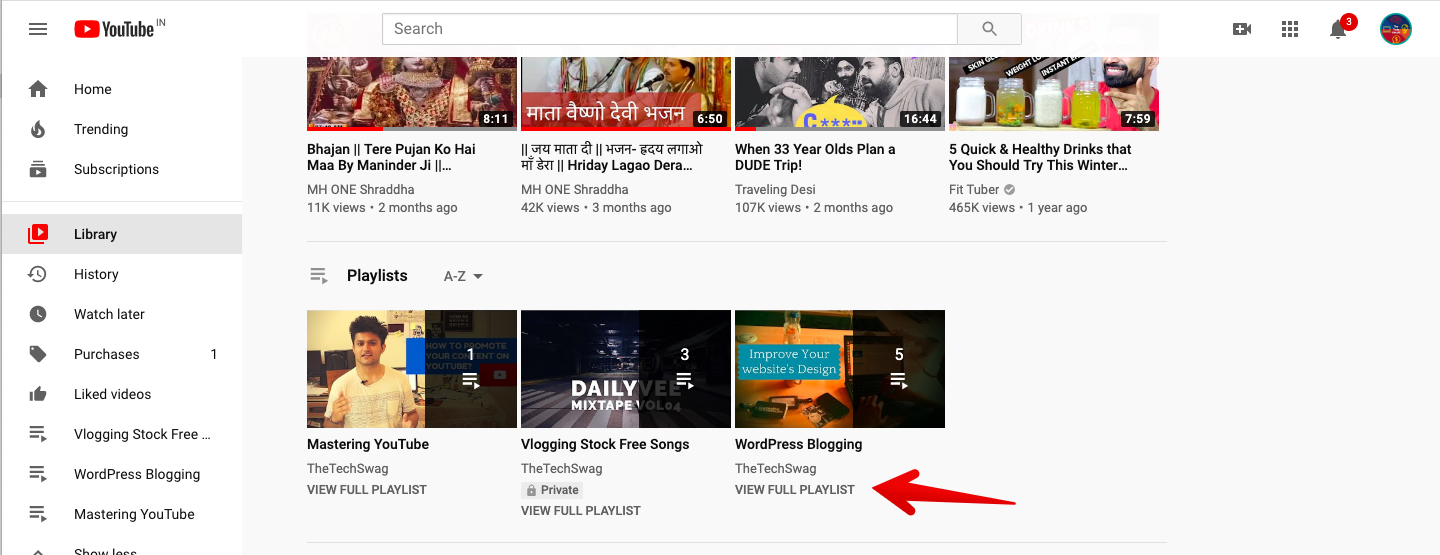The height and width of the screenshot is (555, 1440).
Task: Open the hamburger guide menu
Action: tap(38, 29)
